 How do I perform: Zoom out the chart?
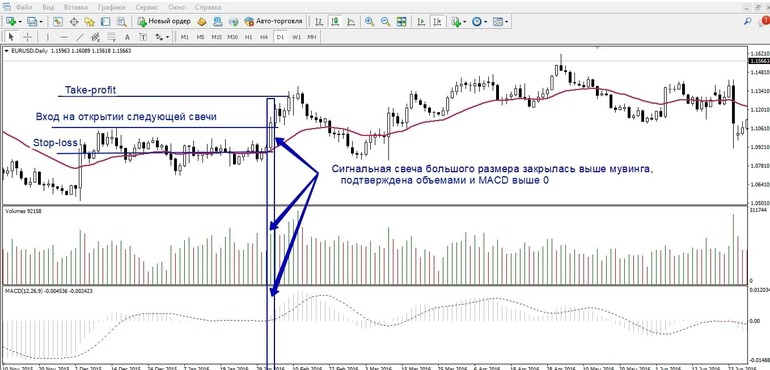pyautogui.click(x=385, y=22)
